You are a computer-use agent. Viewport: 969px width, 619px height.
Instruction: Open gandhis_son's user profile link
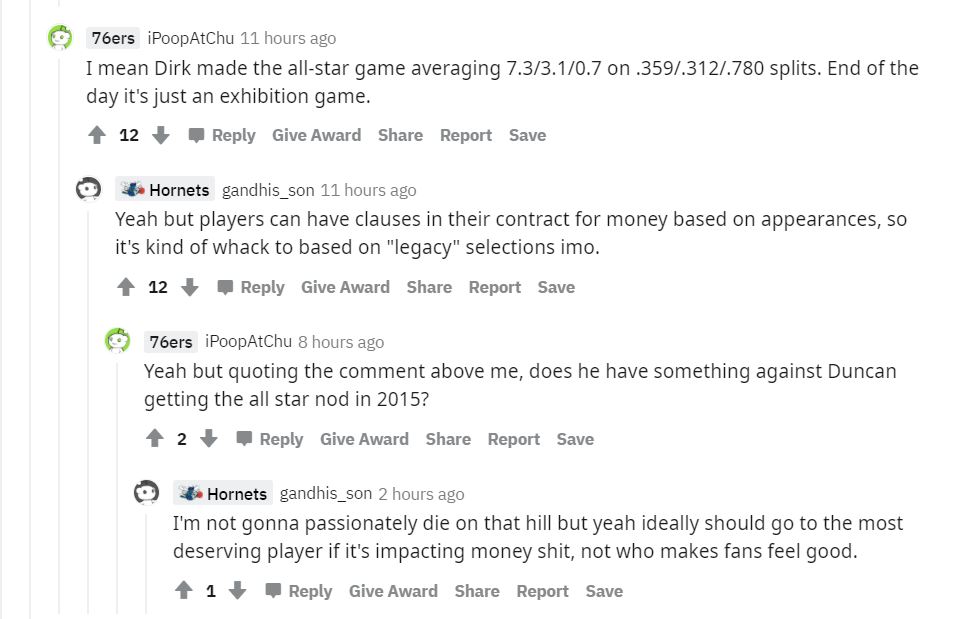[268, 189]
